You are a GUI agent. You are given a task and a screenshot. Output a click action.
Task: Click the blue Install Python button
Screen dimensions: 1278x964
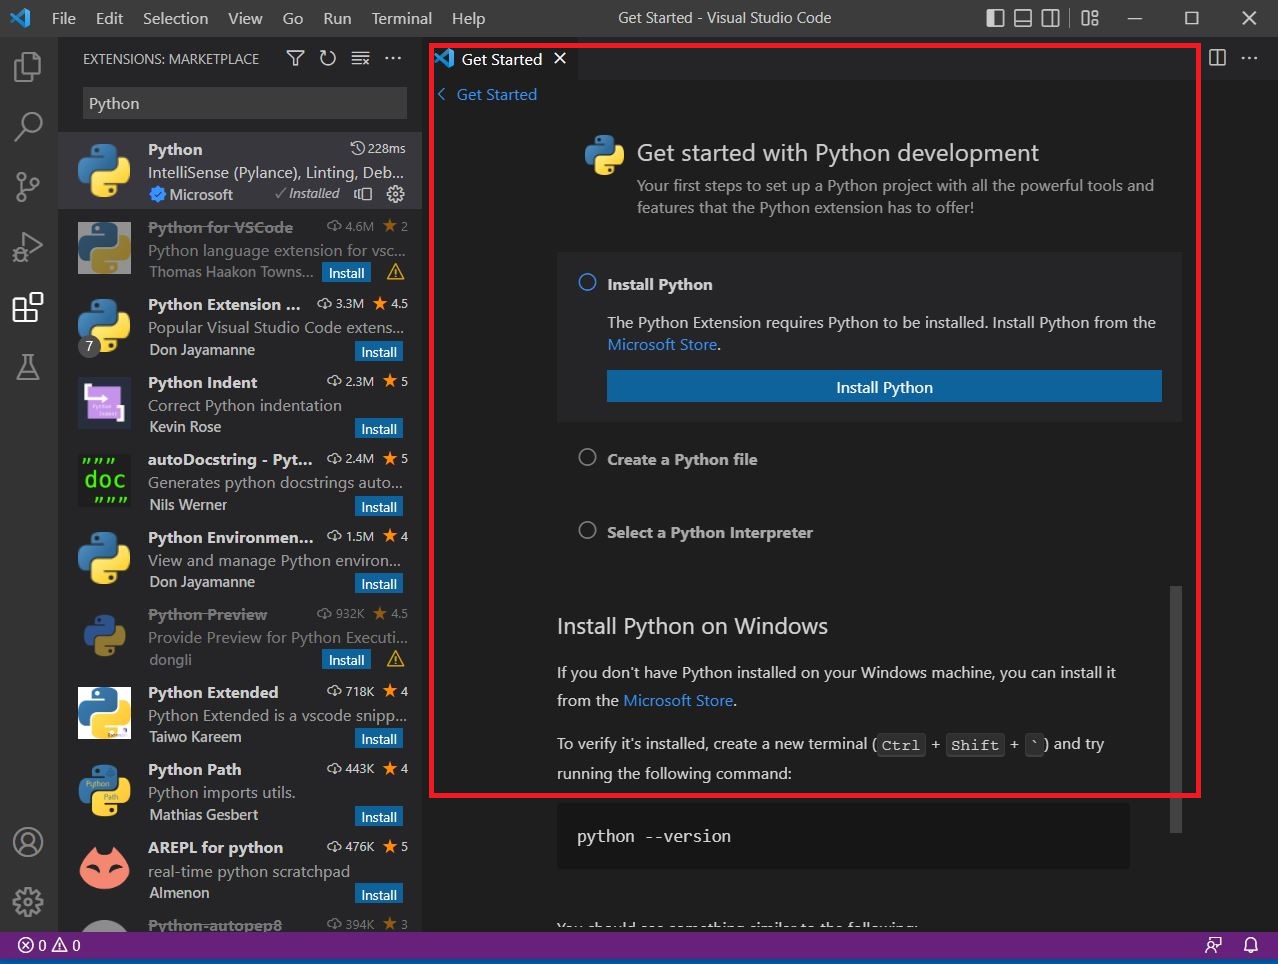[x=884, y=387]
